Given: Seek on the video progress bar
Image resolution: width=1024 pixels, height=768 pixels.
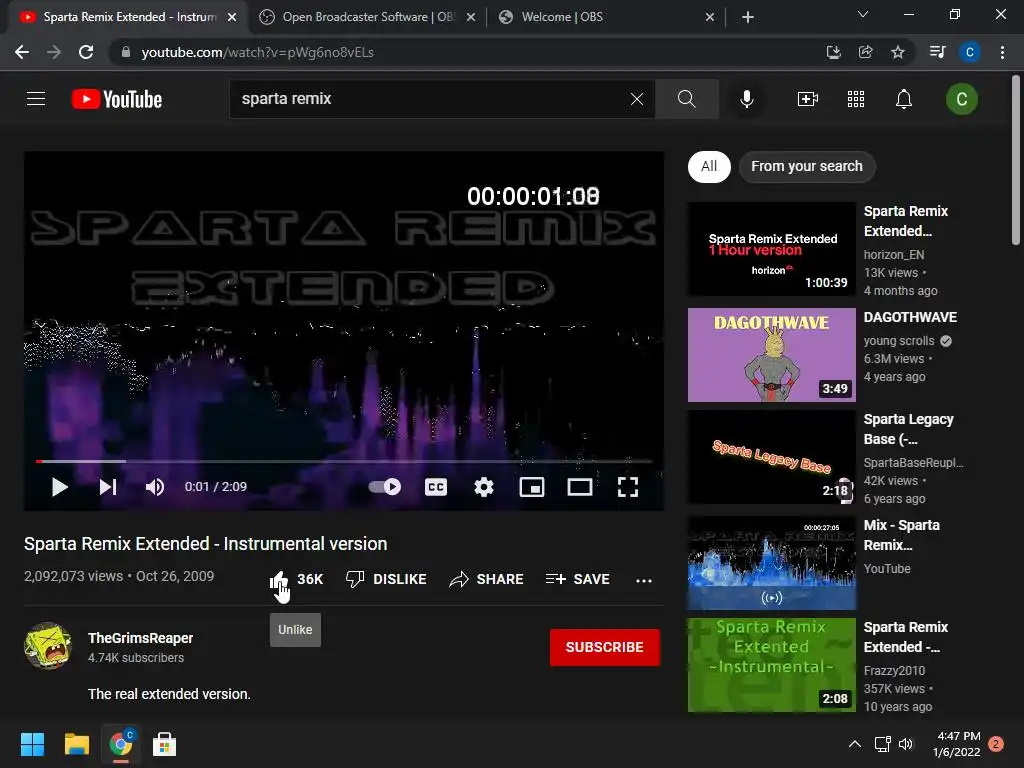Looking at the screenshot, I should click(x=344, y=461).
